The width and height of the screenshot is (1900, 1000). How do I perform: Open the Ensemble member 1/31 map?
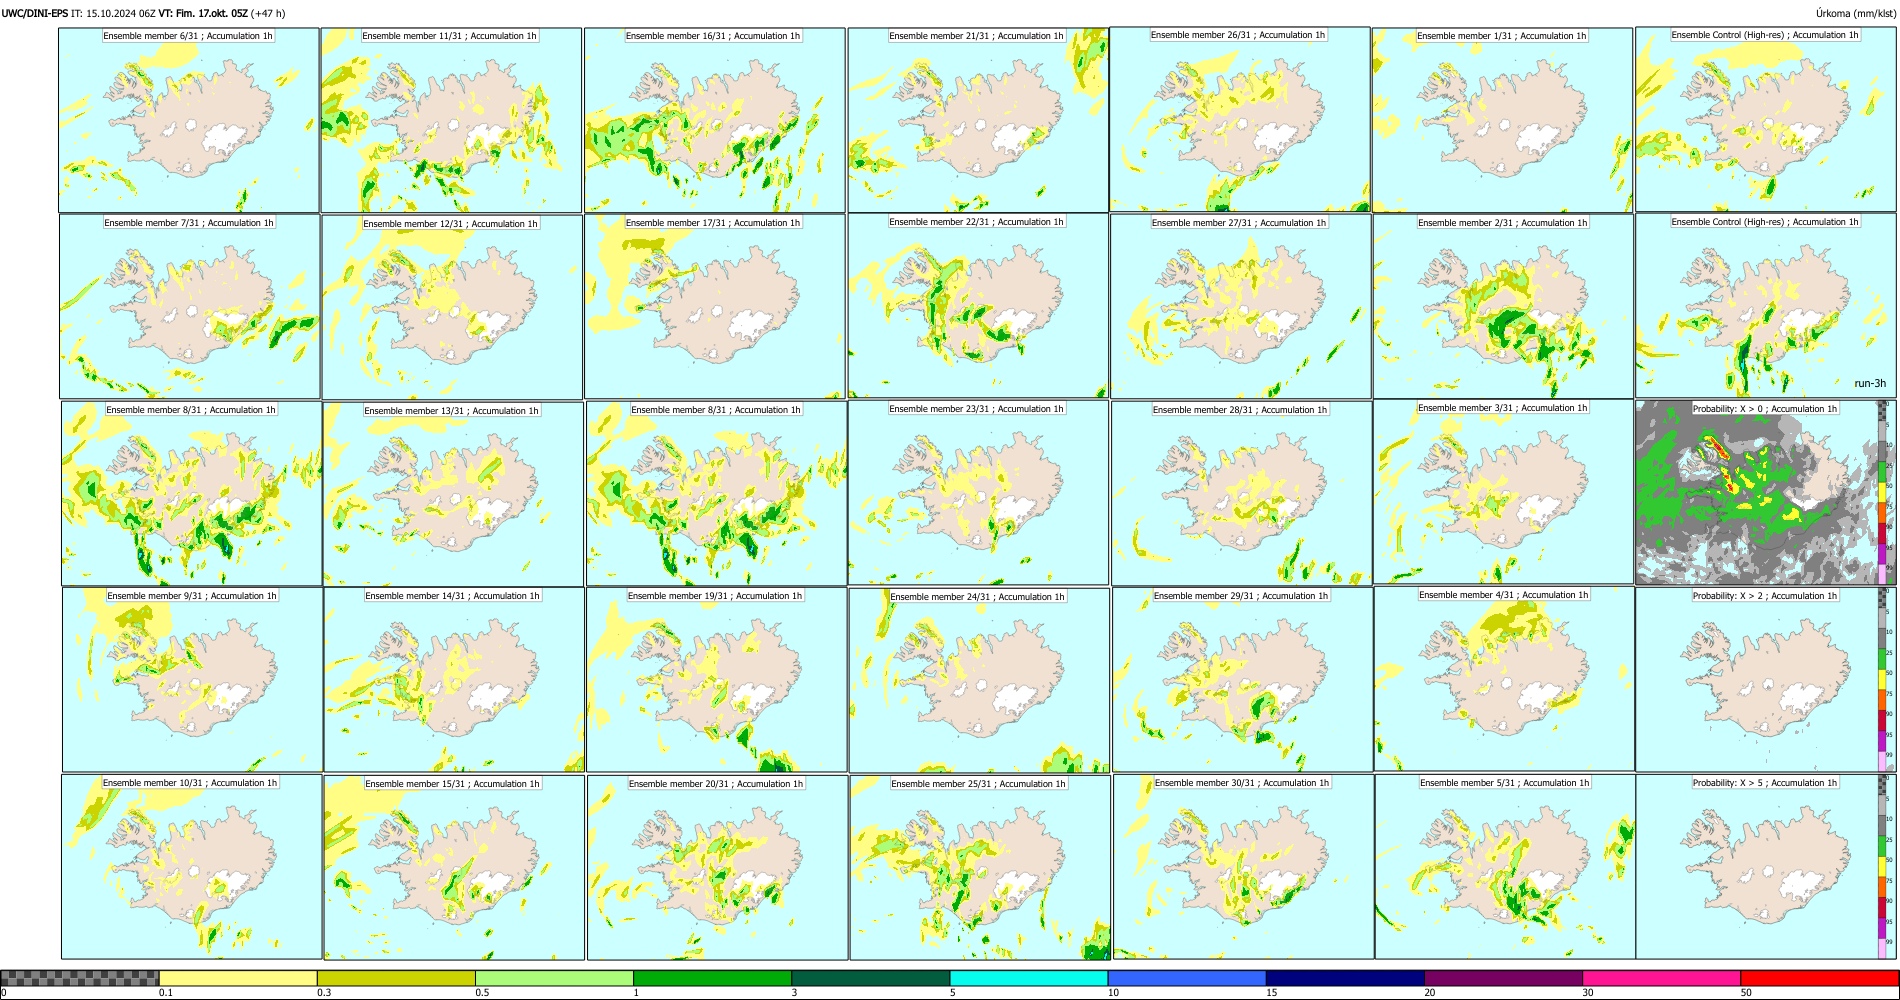click(1503, 120)
